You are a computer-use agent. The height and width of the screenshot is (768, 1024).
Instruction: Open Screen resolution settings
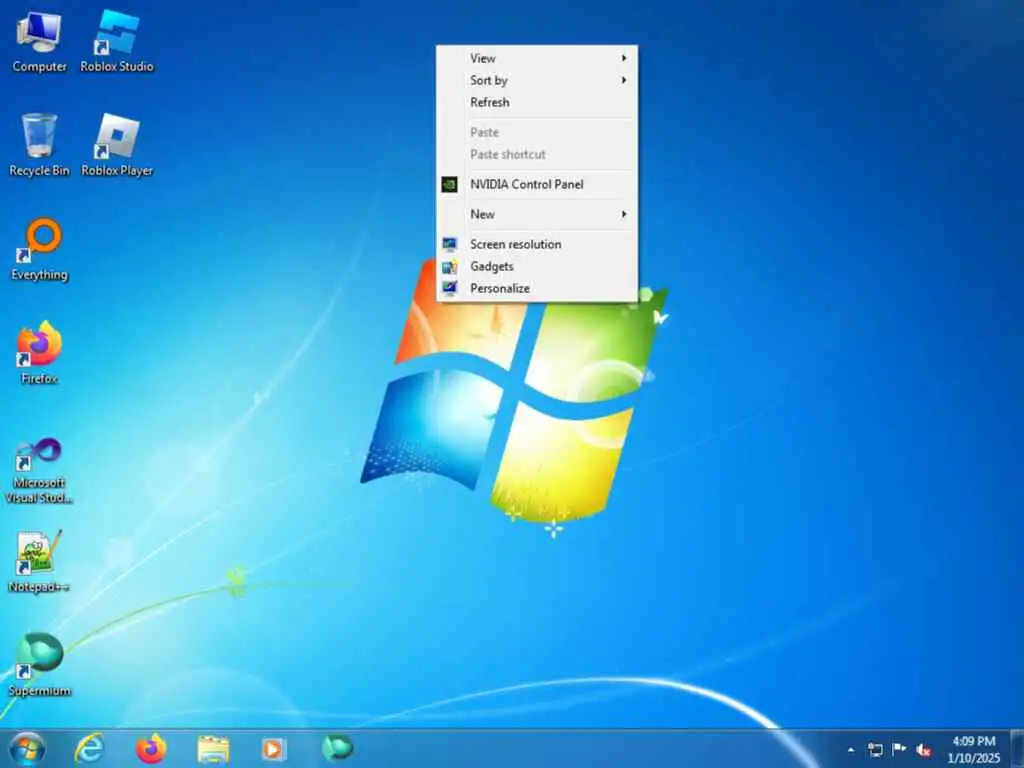pyautogui.click(x=537, y=244)
